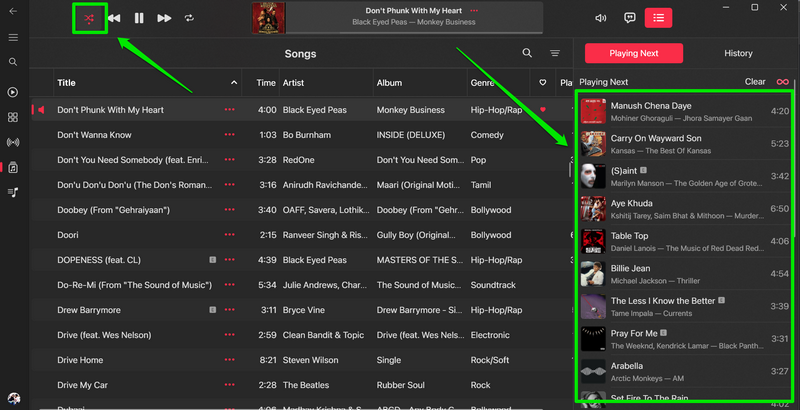Show the lyrics panel
The image size is (800, 410).
point(630,18)
